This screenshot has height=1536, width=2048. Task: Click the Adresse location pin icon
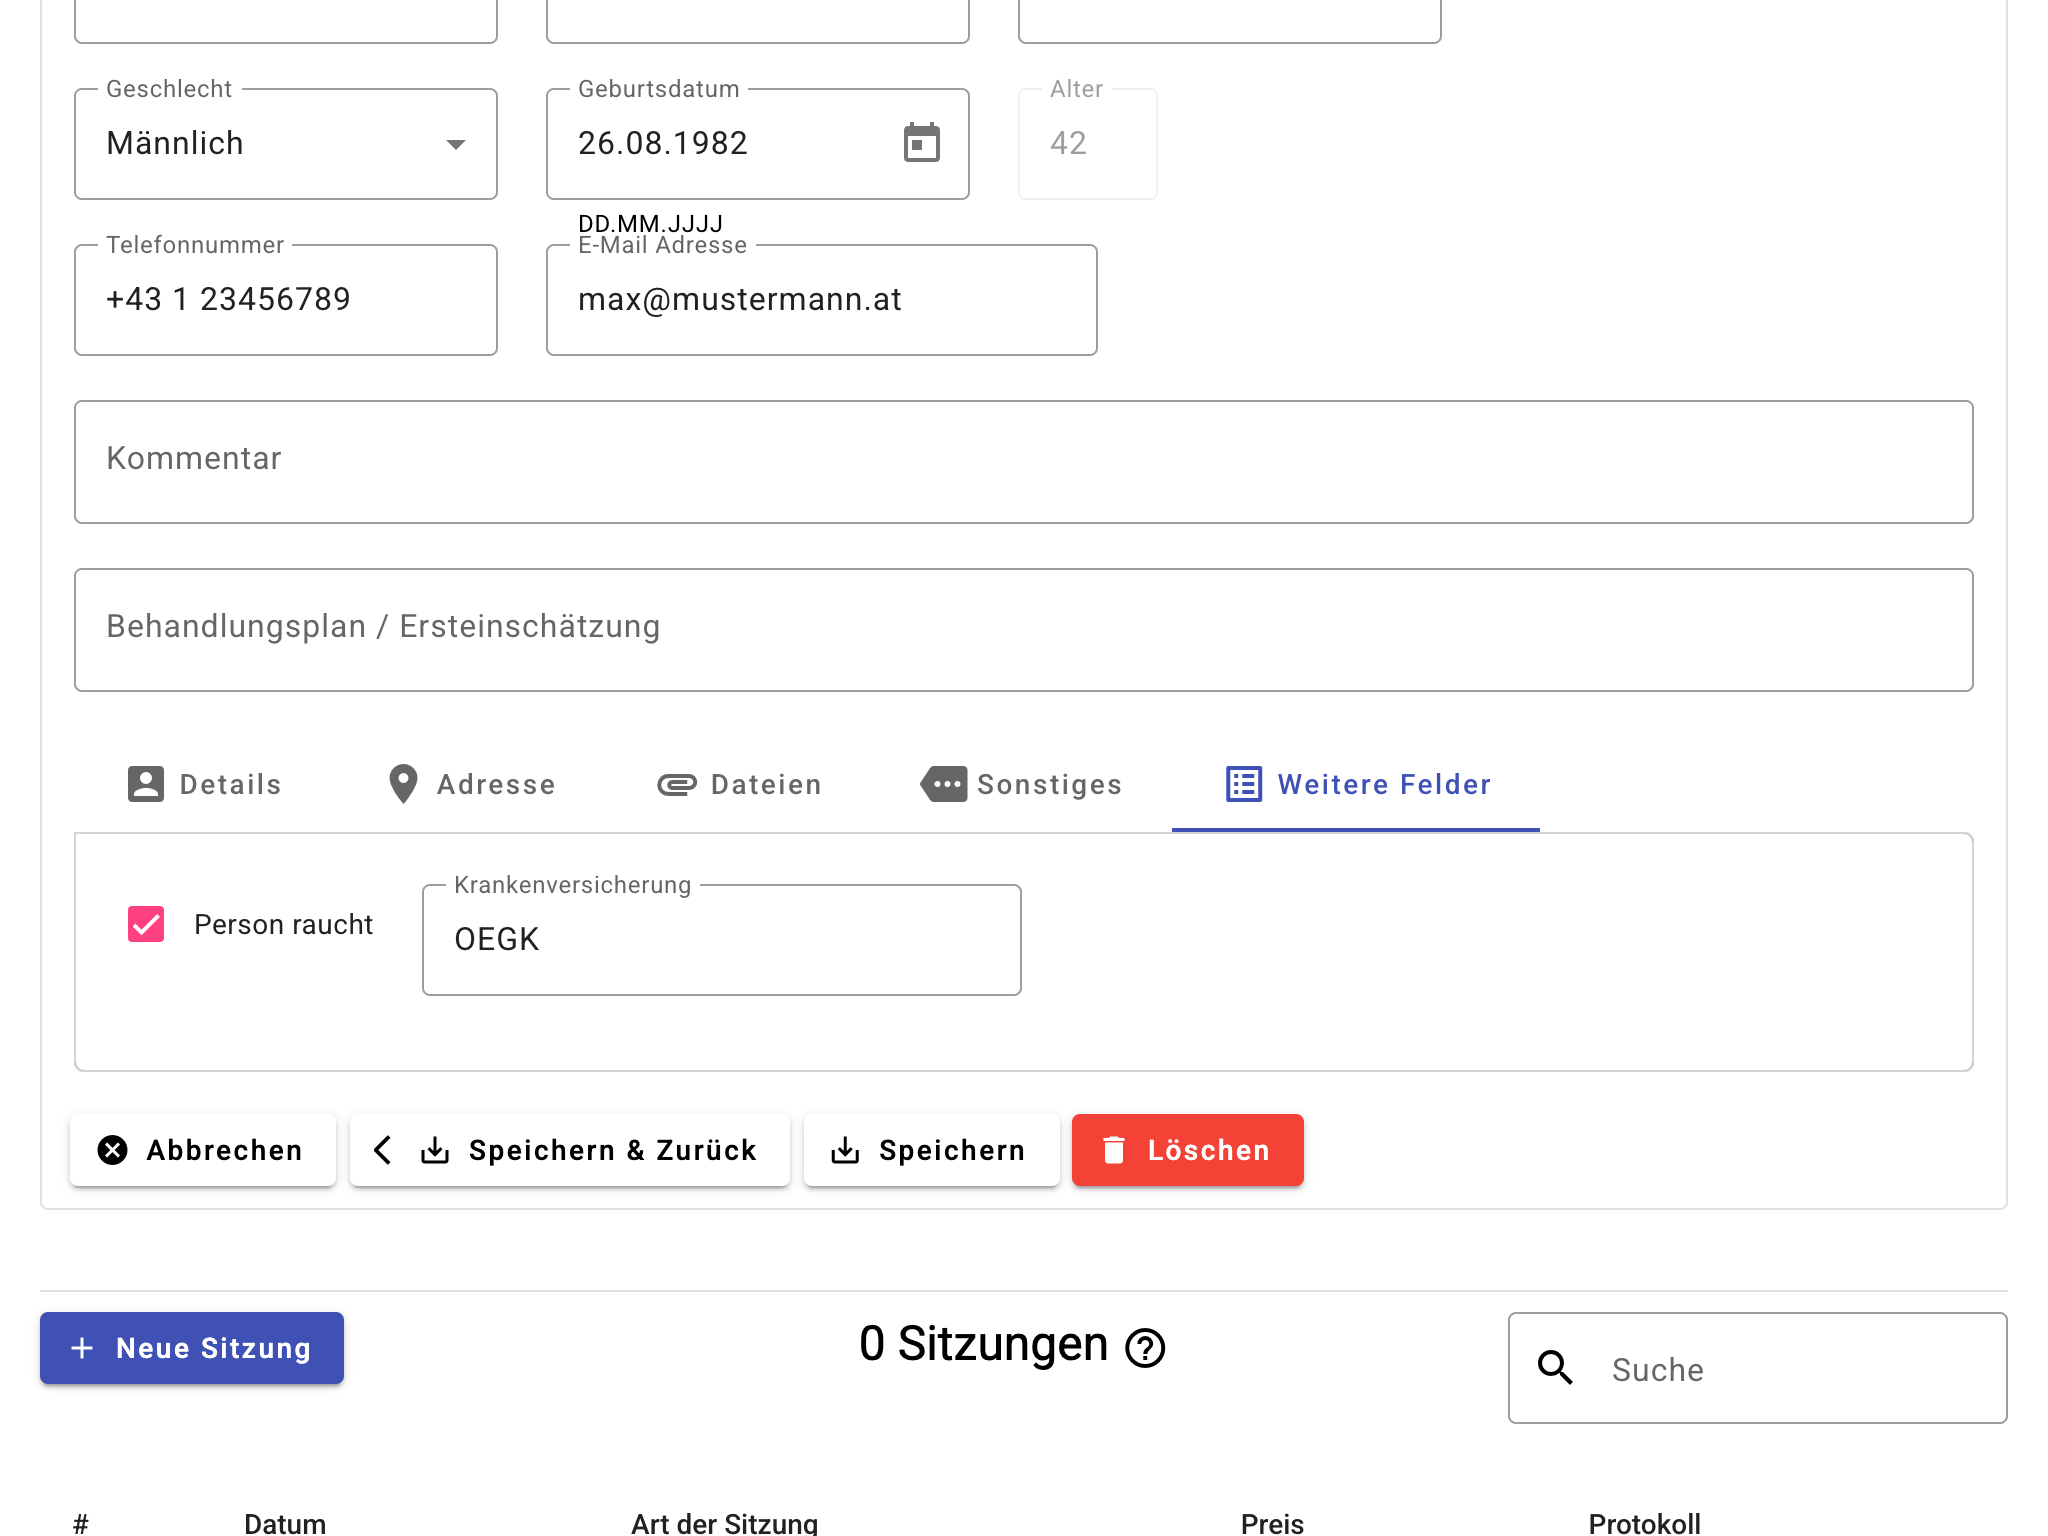point(403,784)
